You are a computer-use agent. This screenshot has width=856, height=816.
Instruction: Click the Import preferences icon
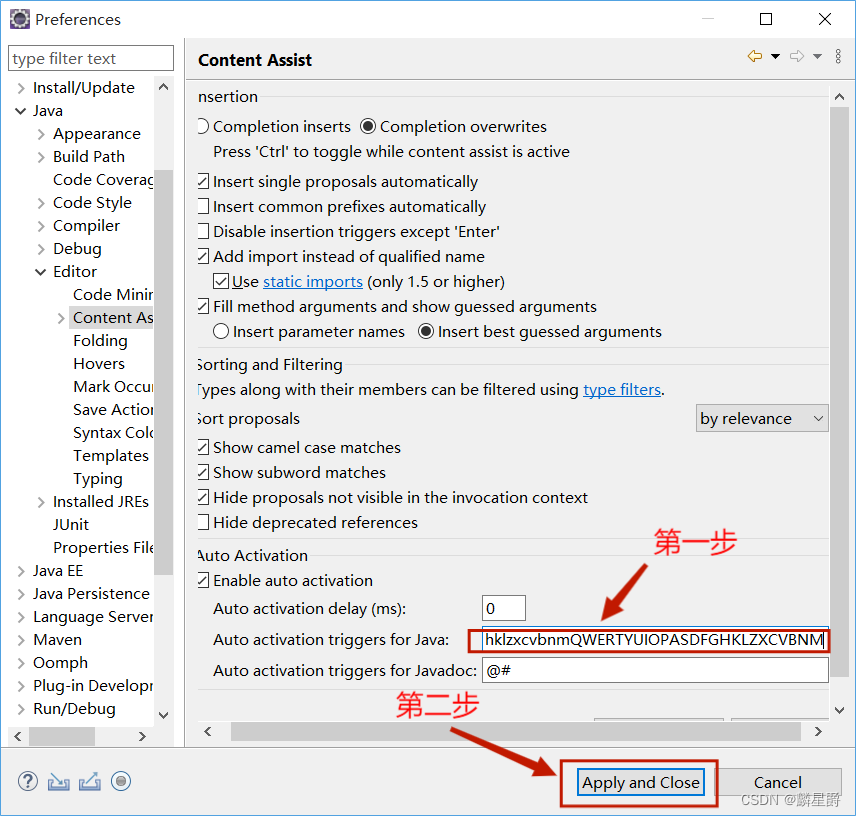click(58, 782)
